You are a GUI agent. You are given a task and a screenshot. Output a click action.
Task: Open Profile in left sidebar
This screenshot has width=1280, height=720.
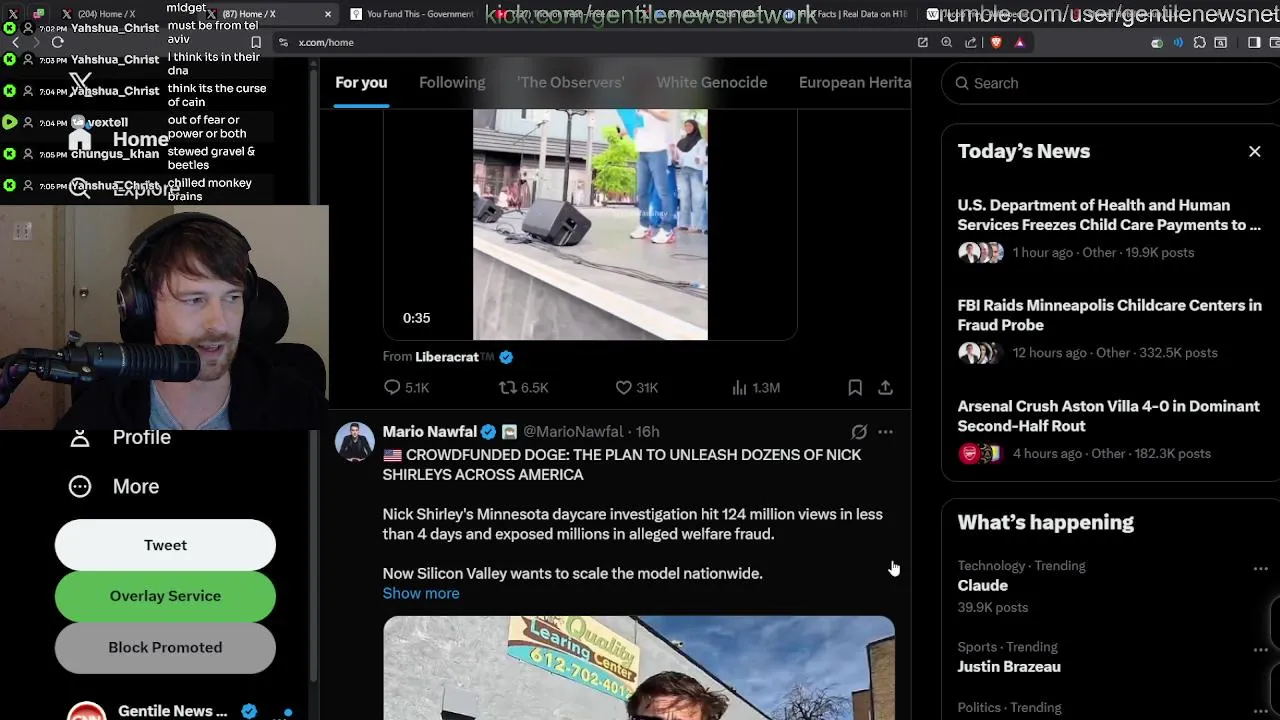[x=141, y=437]
